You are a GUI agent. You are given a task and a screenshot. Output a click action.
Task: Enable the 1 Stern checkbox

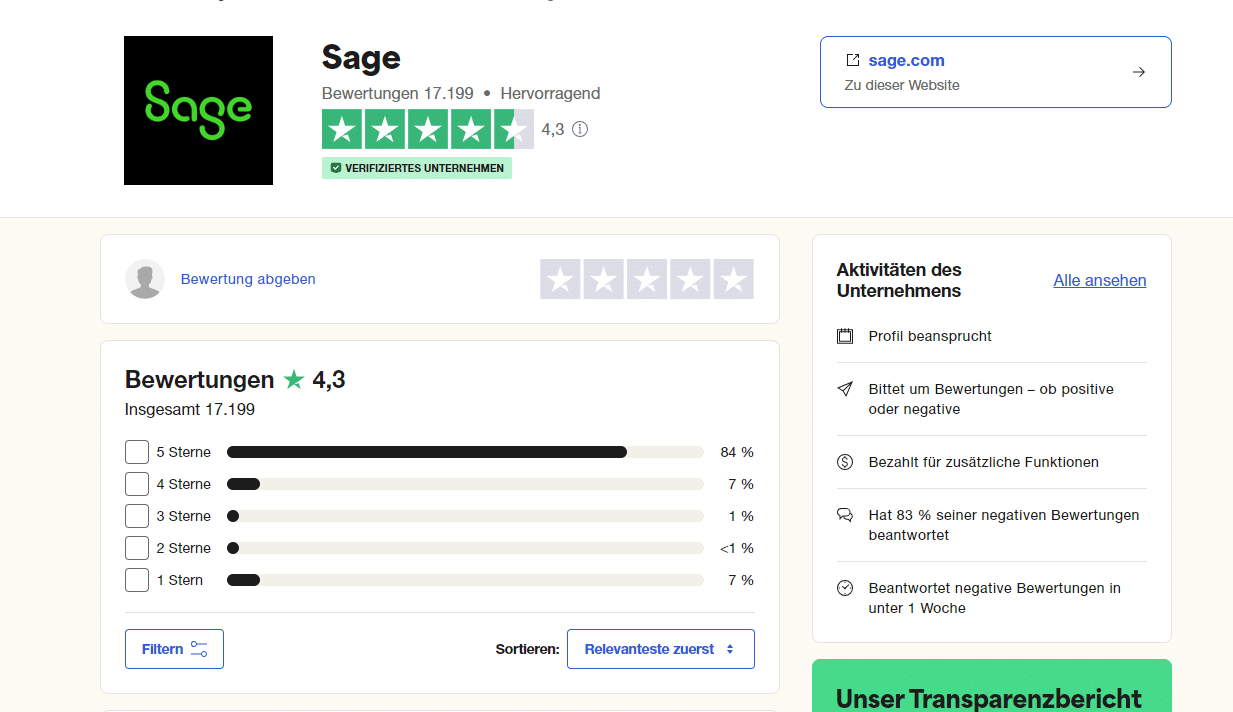pos(137,580)
